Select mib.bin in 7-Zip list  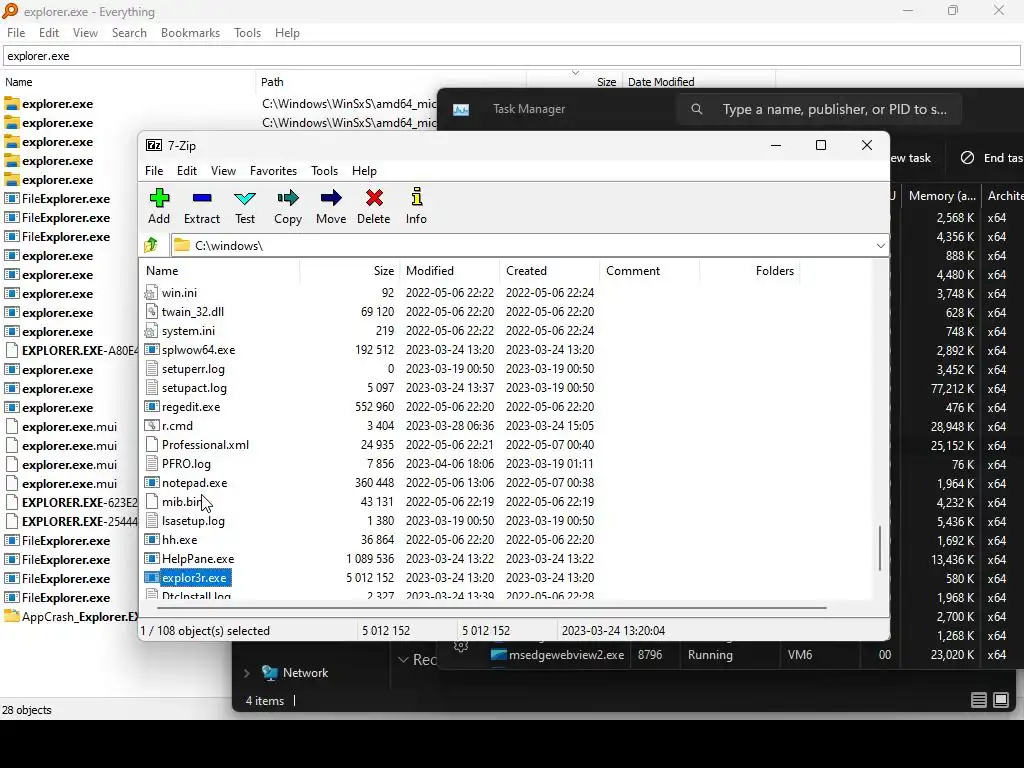click(x=182, y=502)
